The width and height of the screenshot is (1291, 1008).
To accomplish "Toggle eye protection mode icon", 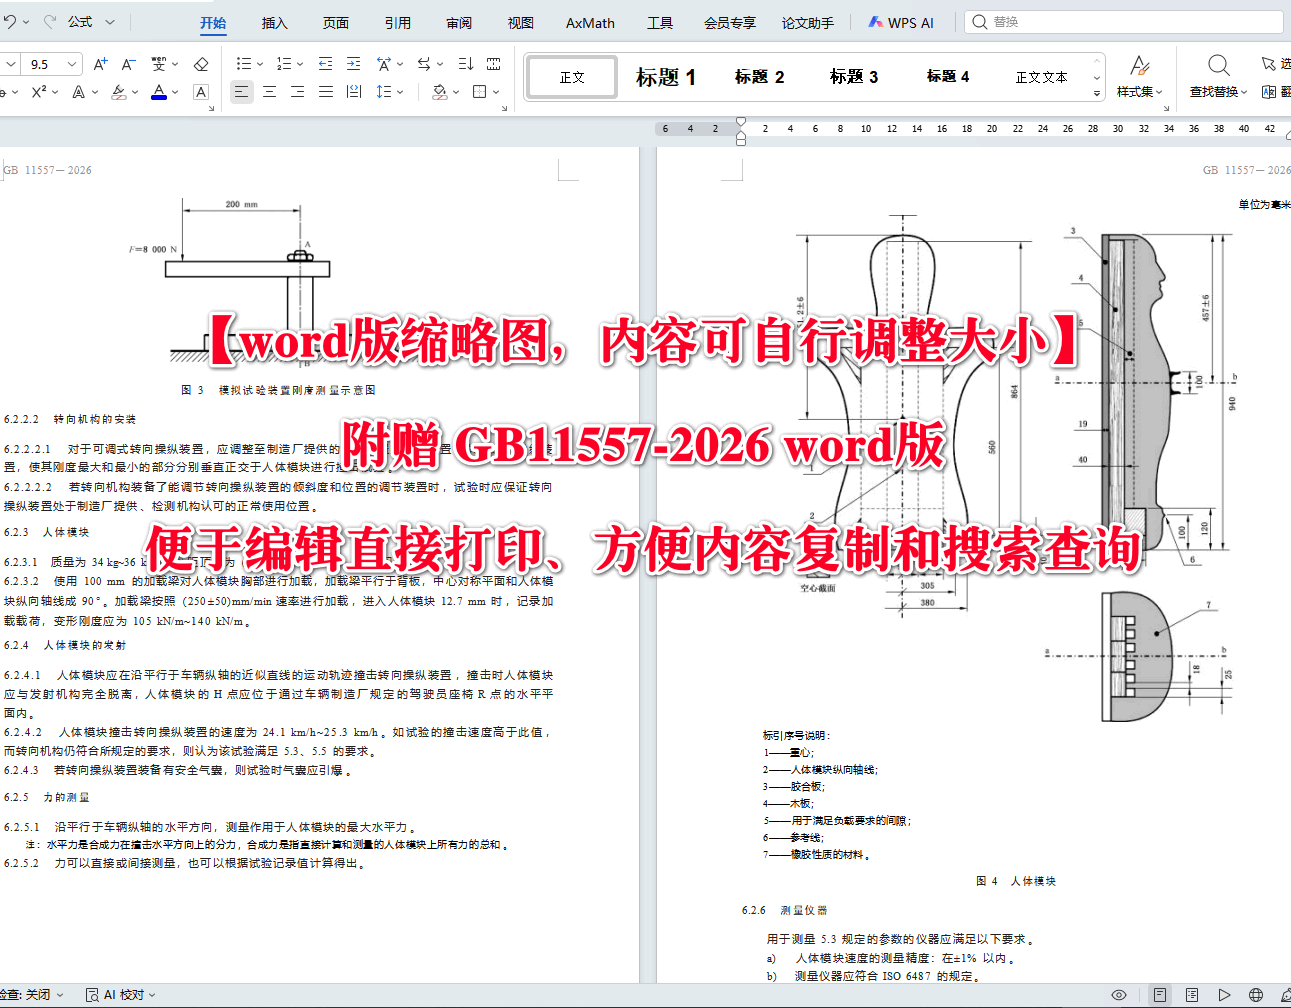I will tap(1119, 995).
